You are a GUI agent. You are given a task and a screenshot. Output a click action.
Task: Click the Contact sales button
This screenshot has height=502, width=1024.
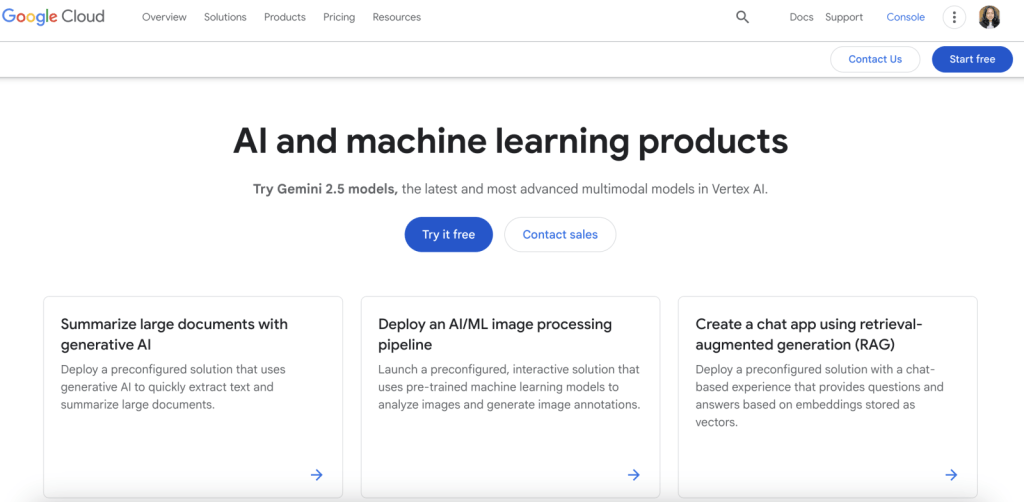point(560,234)
